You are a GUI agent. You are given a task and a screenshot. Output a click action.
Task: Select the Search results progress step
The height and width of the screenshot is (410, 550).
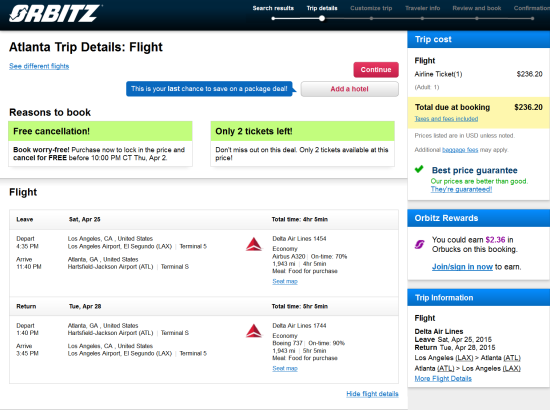tap(273, 8)
